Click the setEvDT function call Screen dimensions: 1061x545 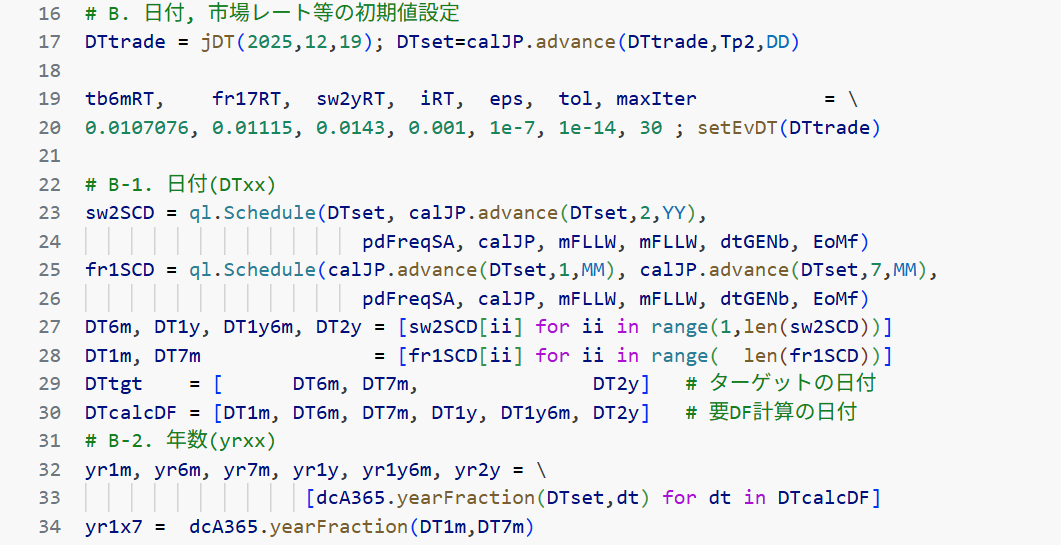click(737, 127)
